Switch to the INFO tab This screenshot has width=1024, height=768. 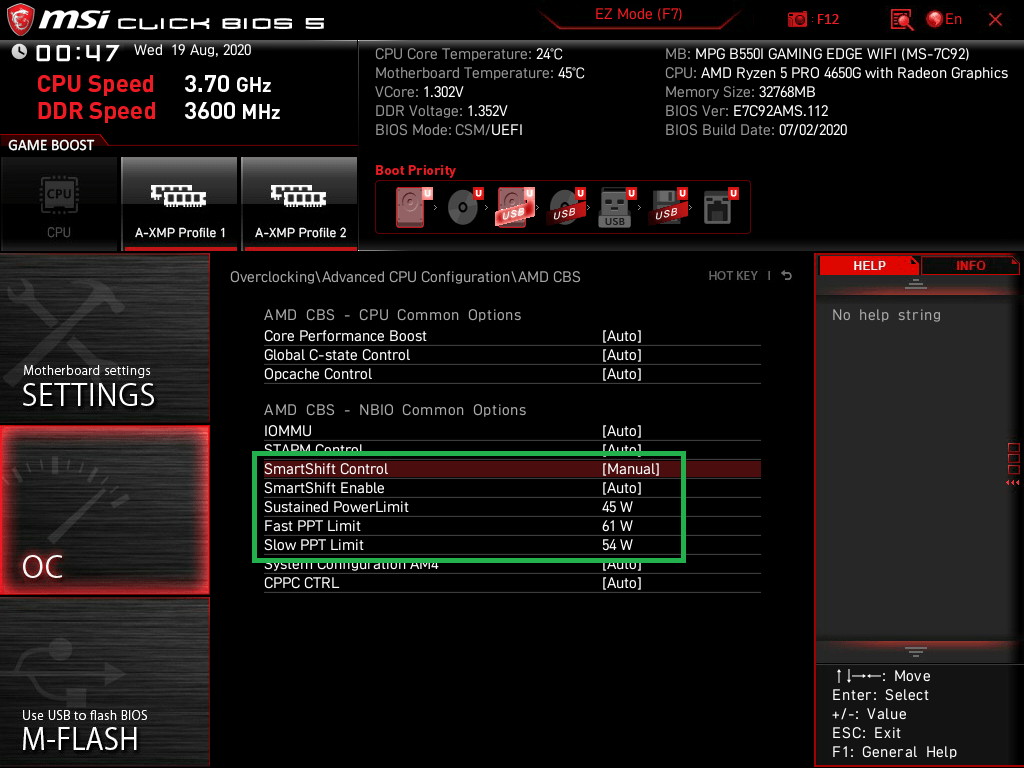[970, 266]
